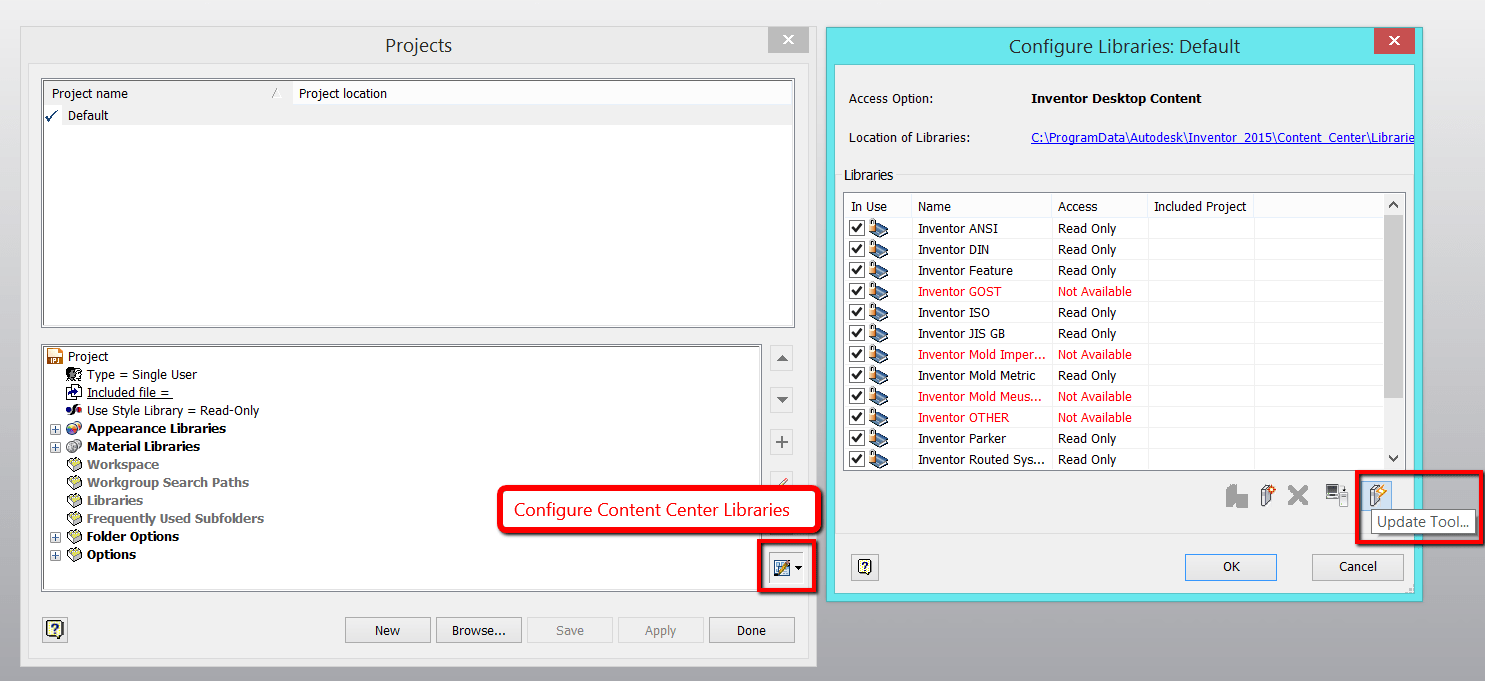Click the New project button
Screen dimensions: 1485x681
tap(387, 629)
